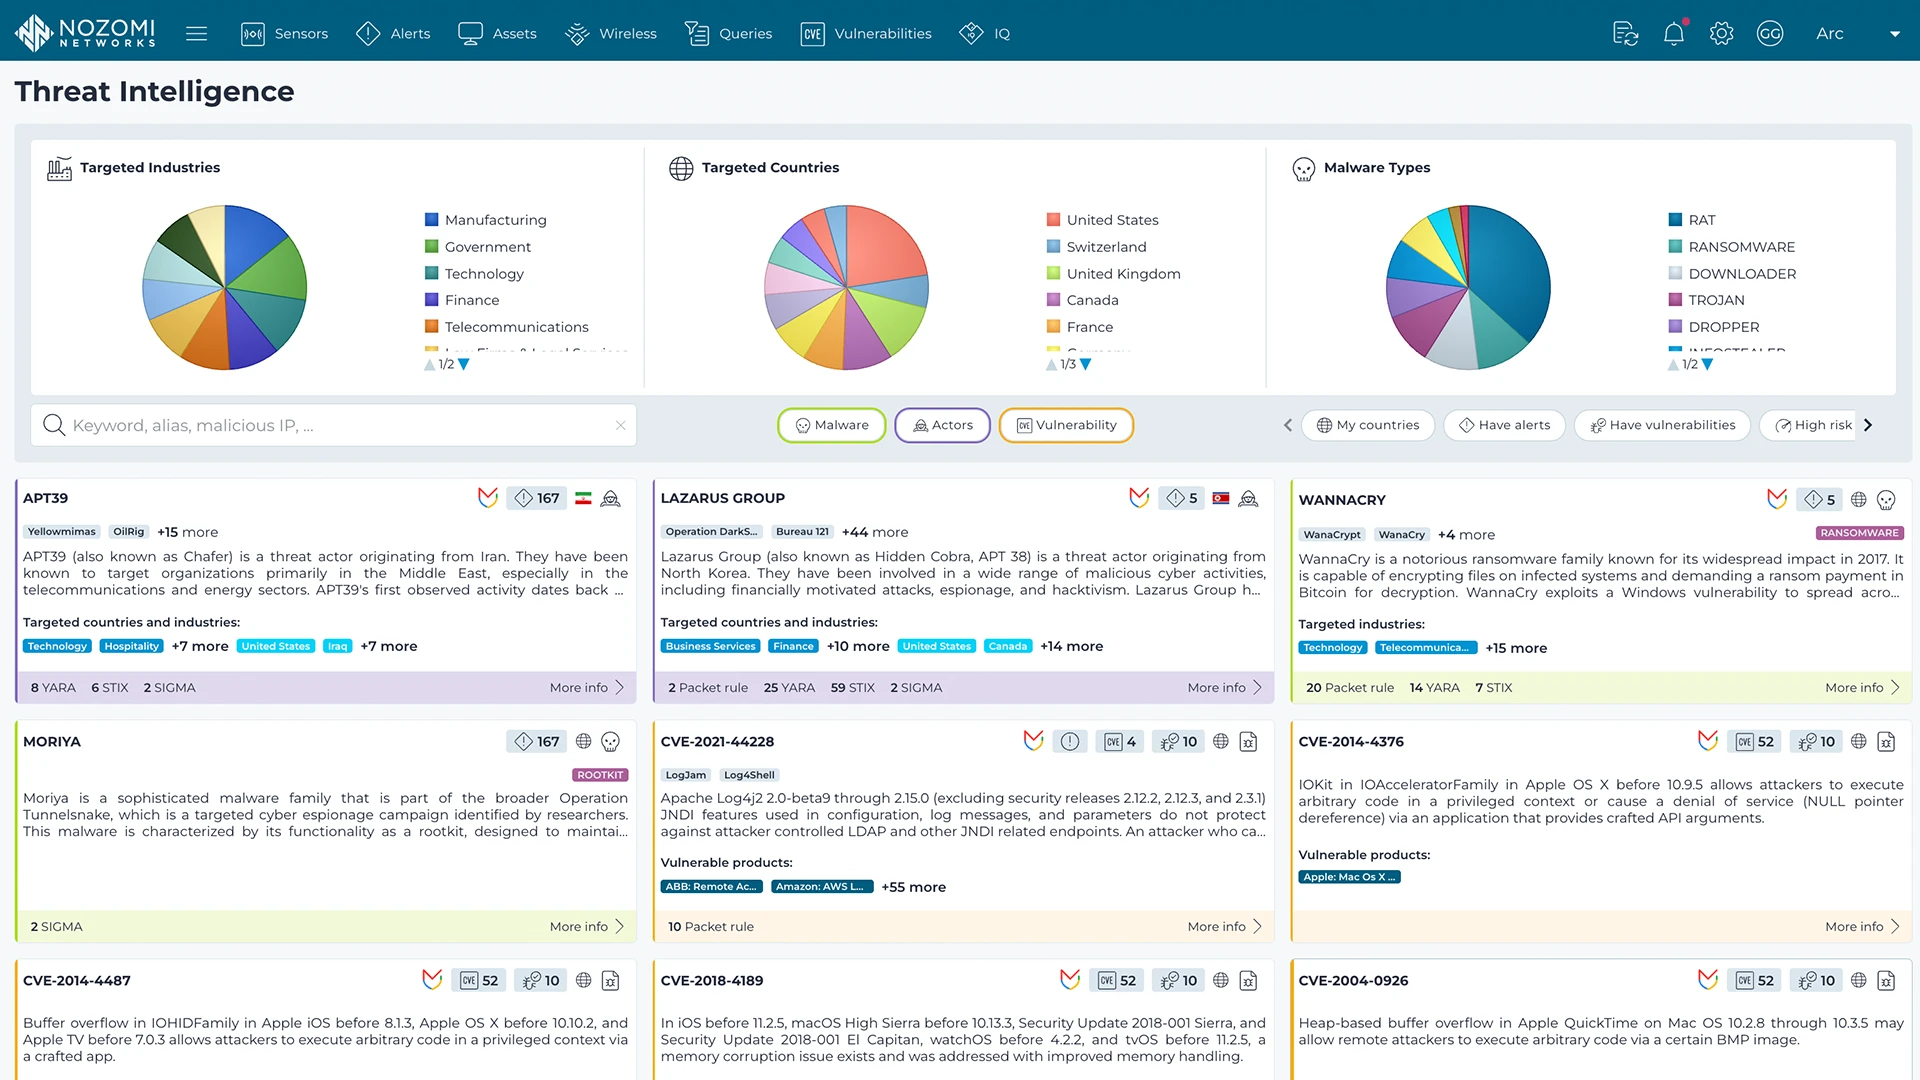Click the Iran flag on APT39 card
Screen dimensions: 1920x1080
coord(584,498)
